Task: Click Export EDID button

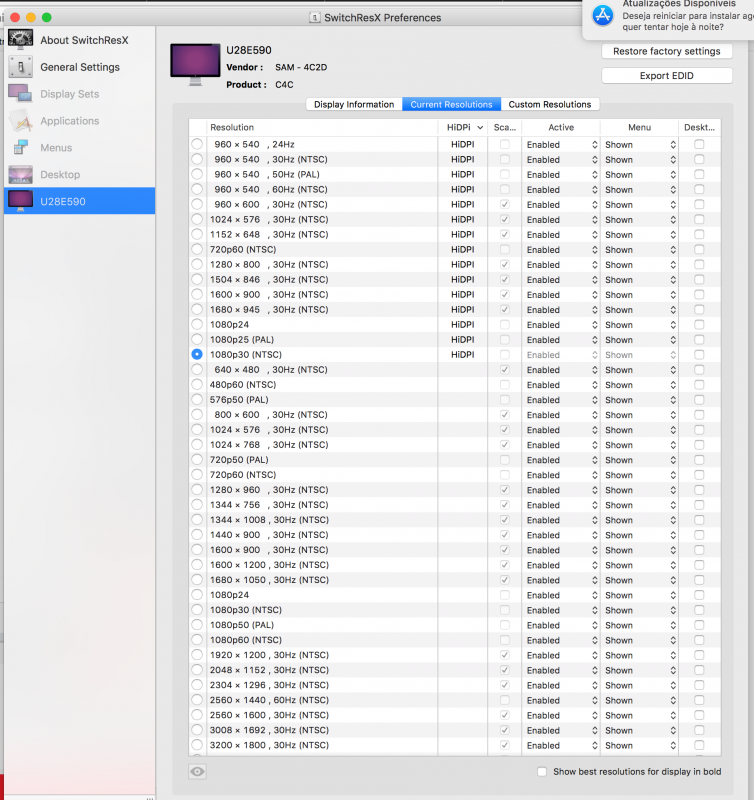Action: [x=667, y=76]
